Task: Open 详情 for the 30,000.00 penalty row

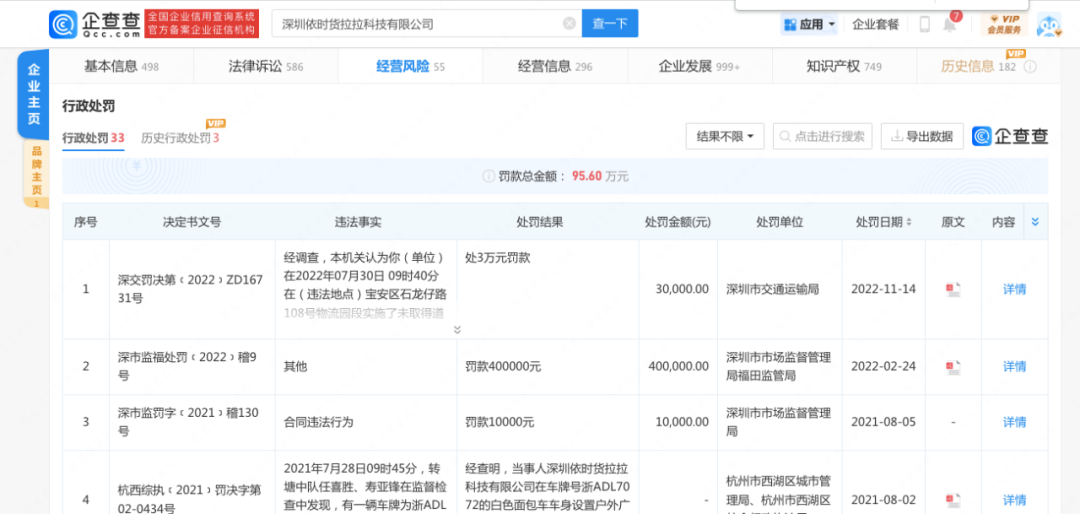Action: tap(1014, 289)
